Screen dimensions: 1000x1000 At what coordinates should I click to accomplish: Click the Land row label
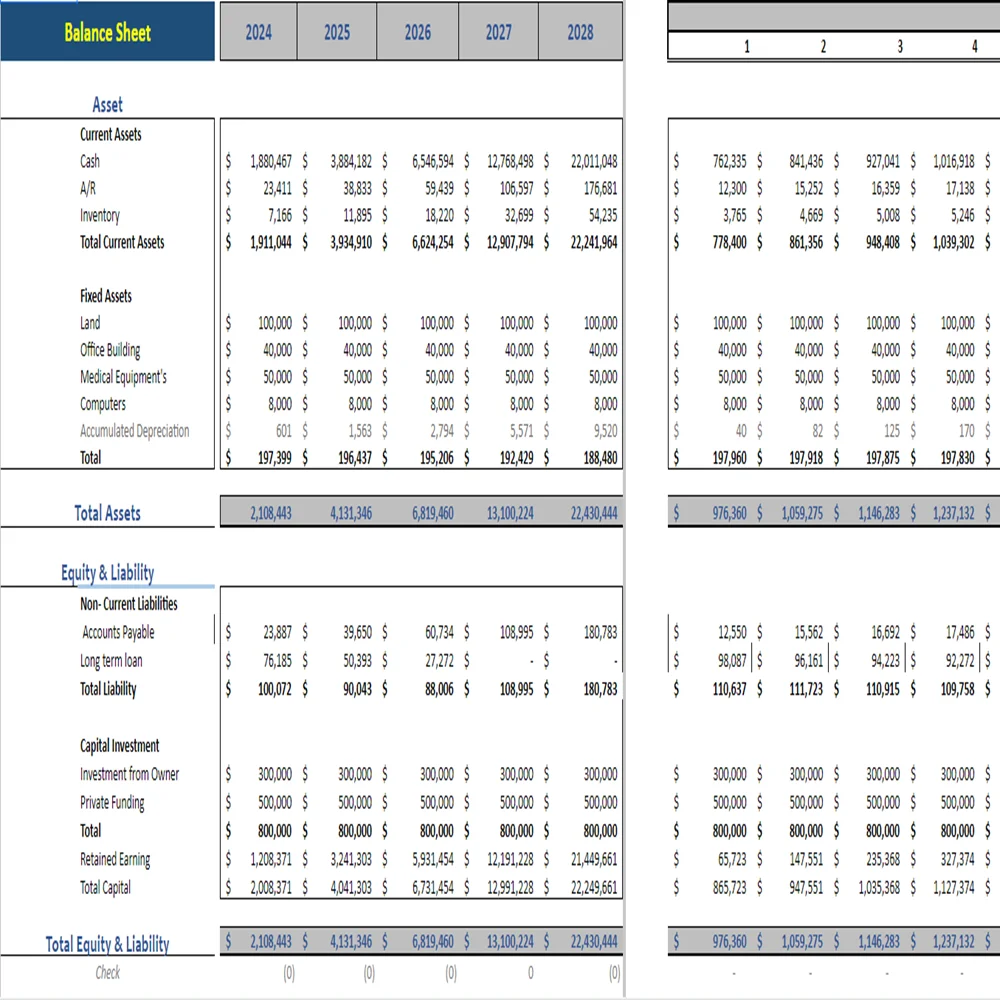point(88,323)
